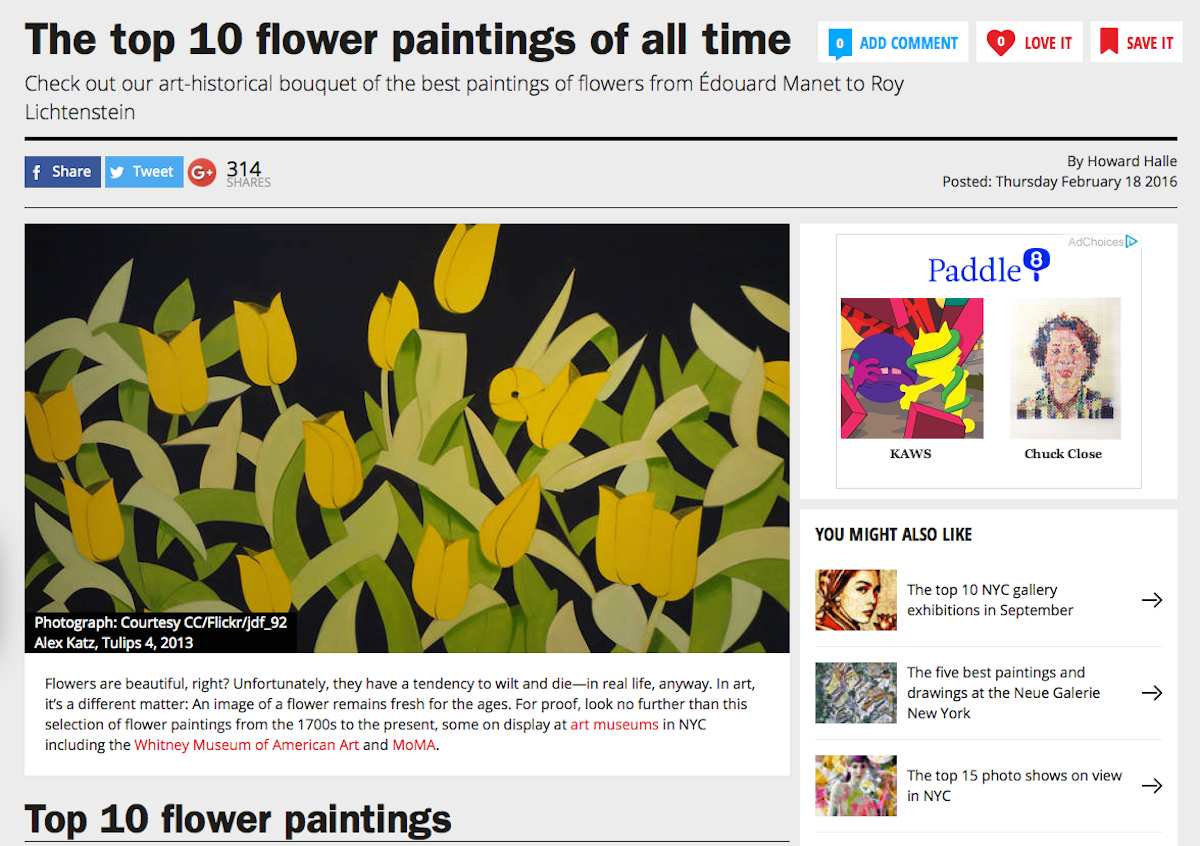Click the Google Plus share icon
This screenshot has height=846, width=1200.
click(202, 172)
